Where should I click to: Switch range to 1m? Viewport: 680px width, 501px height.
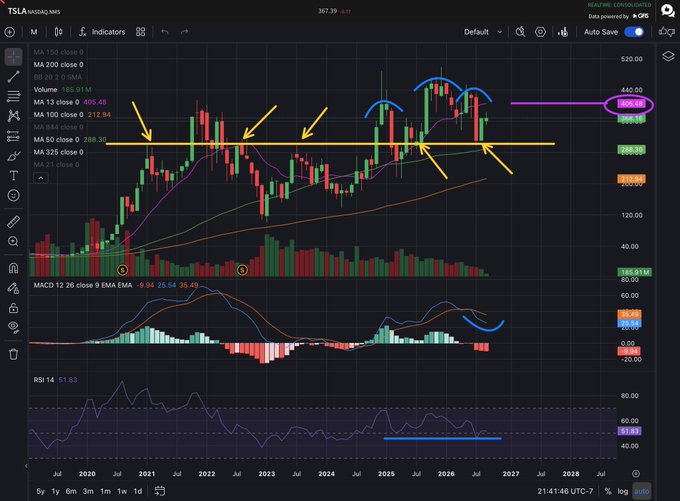pyautogui.click(x=105, y=491)
